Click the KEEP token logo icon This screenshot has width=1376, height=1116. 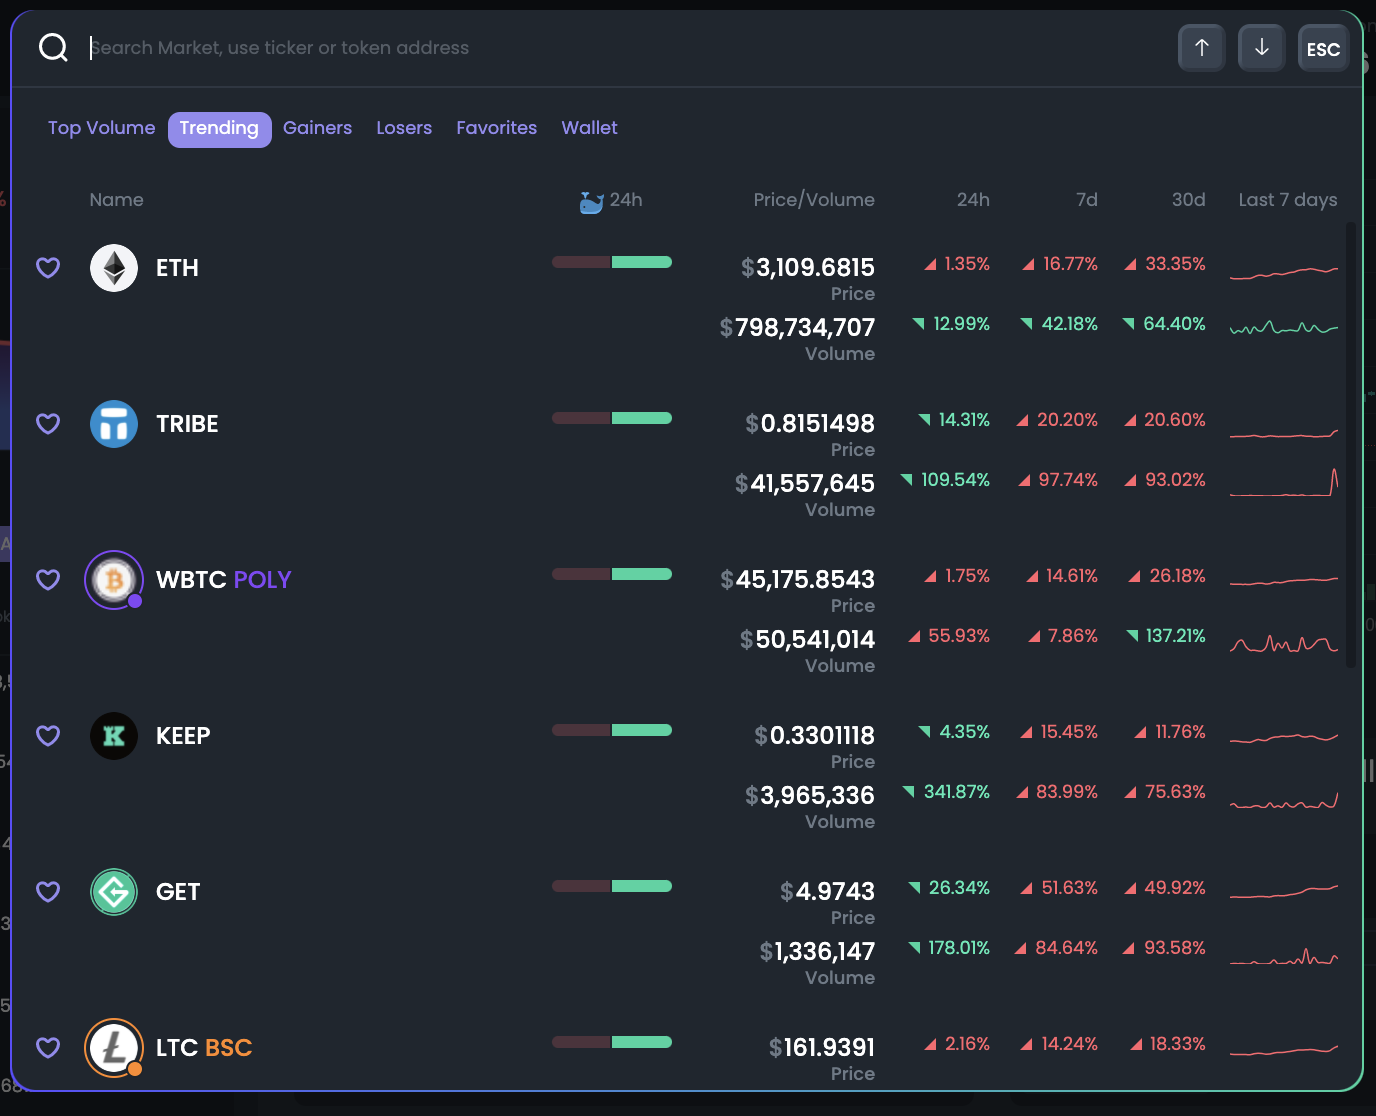click(x=114, y=736)
